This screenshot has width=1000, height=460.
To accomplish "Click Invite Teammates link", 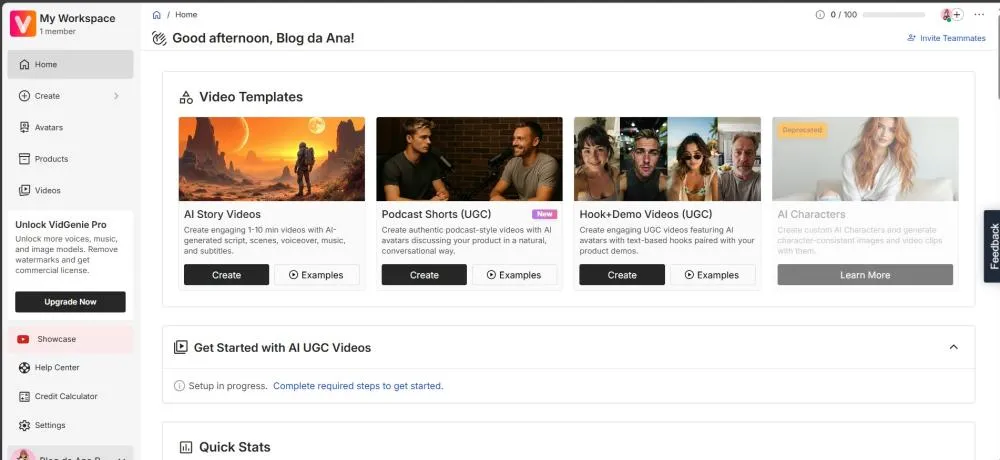I will (945, 38).
